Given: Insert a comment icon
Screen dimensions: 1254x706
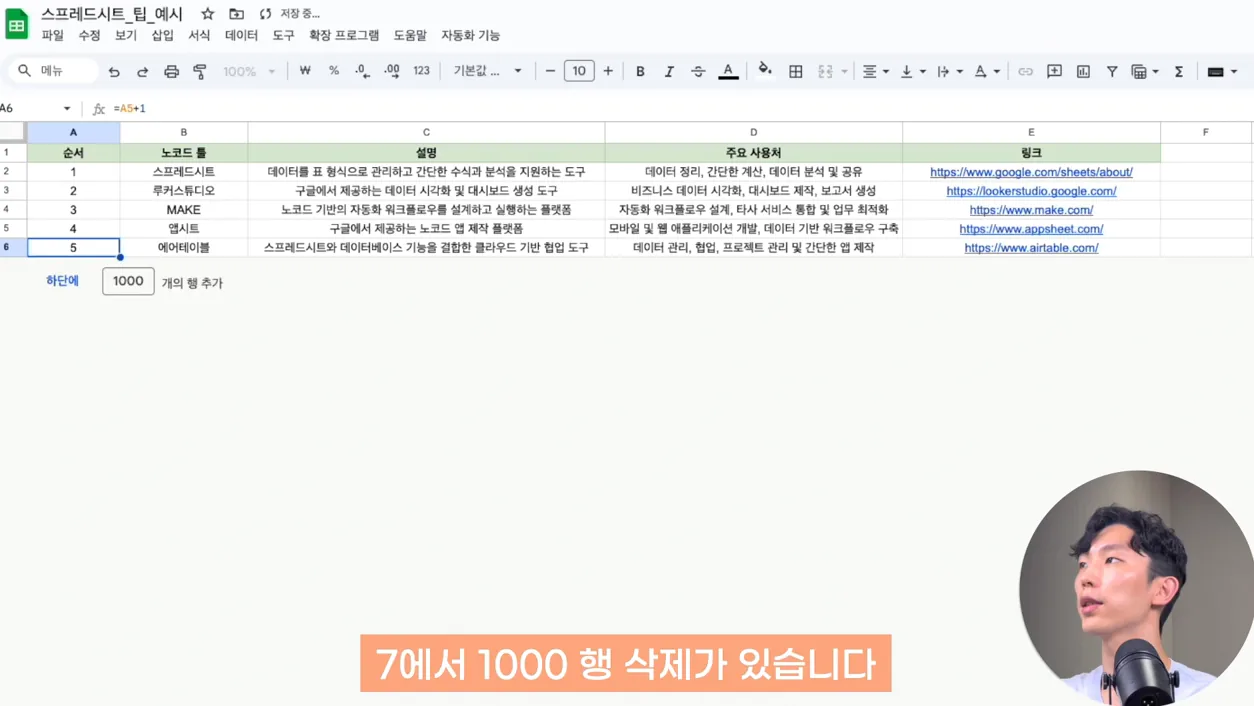Looking at the screenshot, I should point(1054,72).
